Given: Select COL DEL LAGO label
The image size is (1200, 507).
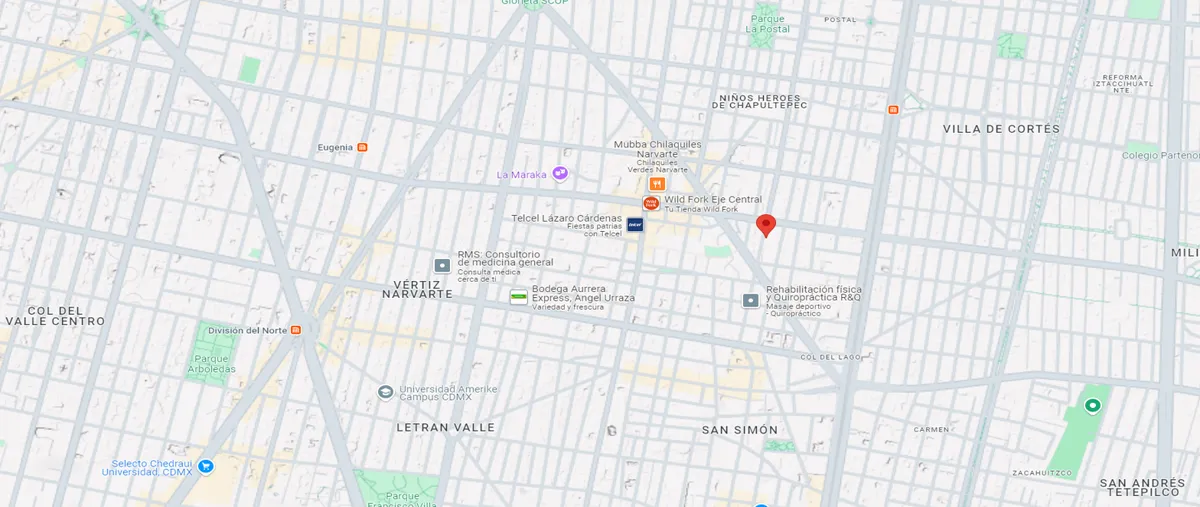Looking at the screenshot, I should 832,357.
